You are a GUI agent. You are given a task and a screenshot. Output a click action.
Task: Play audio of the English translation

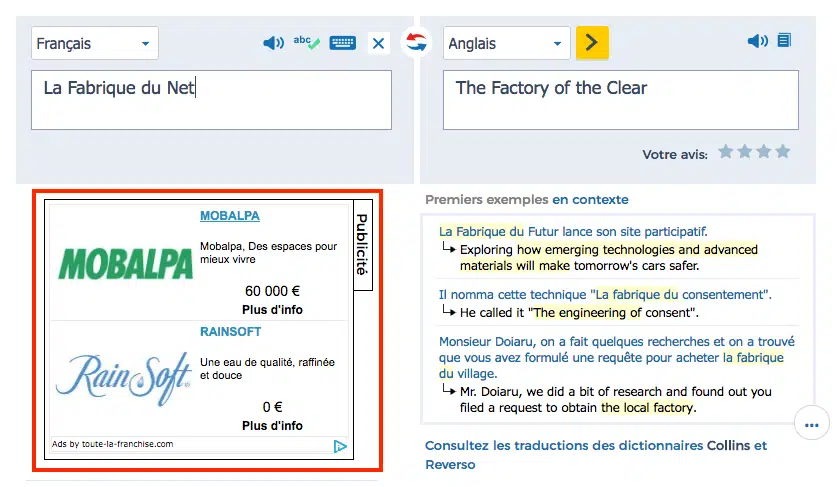757,41
